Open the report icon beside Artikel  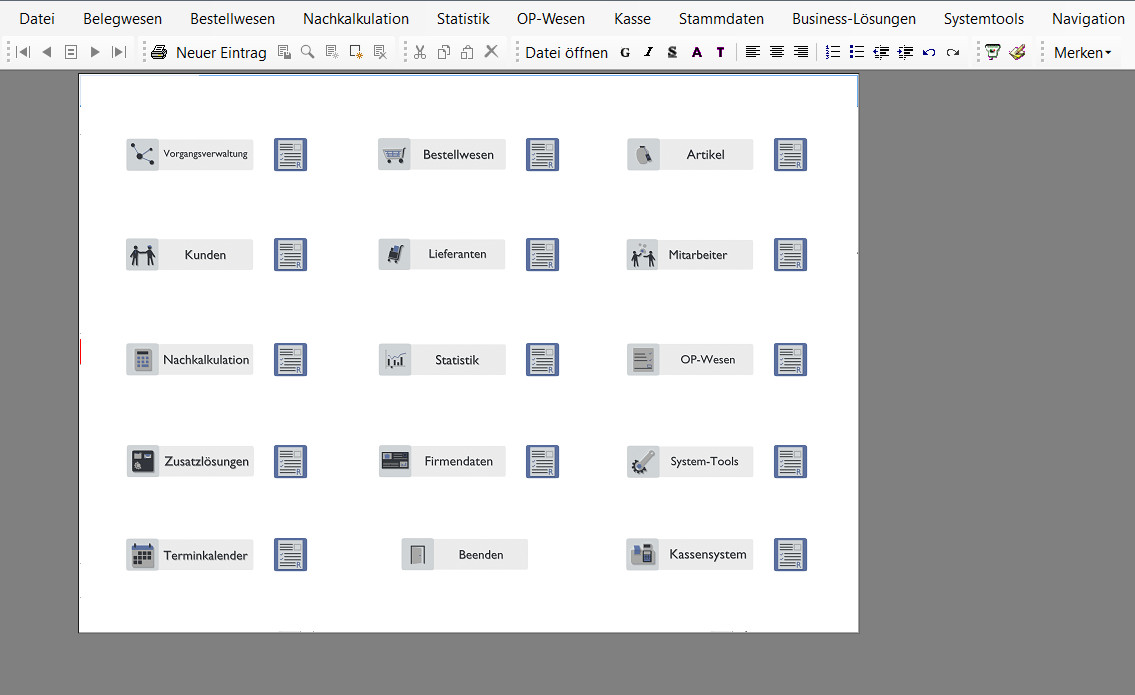pos(790,155)
